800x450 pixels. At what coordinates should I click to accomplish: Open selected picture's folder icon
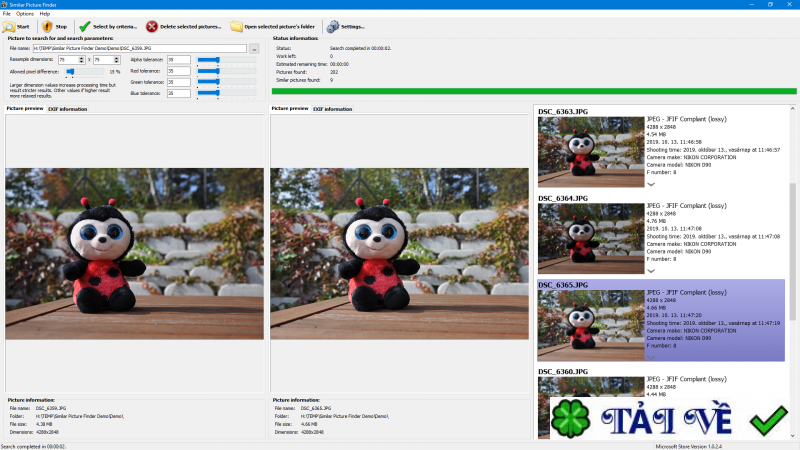pyautogui.click(x=236, y=26)
